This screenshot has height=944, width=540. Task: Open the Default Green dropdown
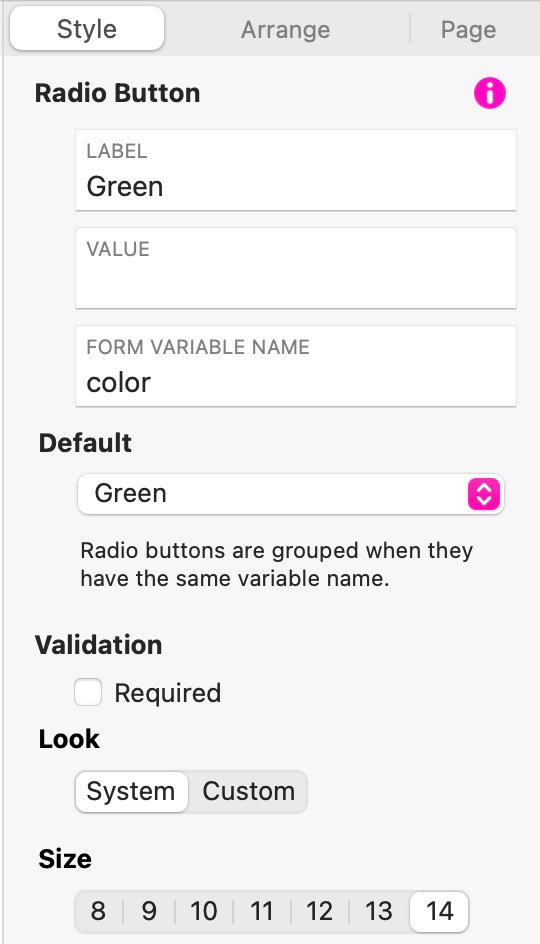291,494
